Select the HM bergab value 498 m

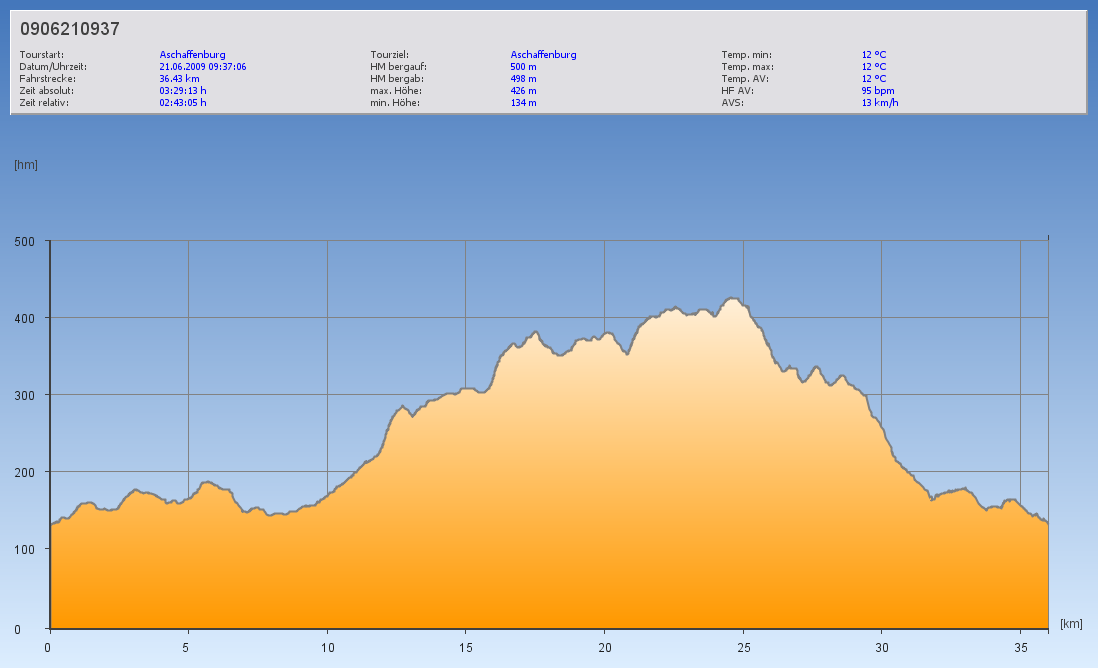point(523,78)
